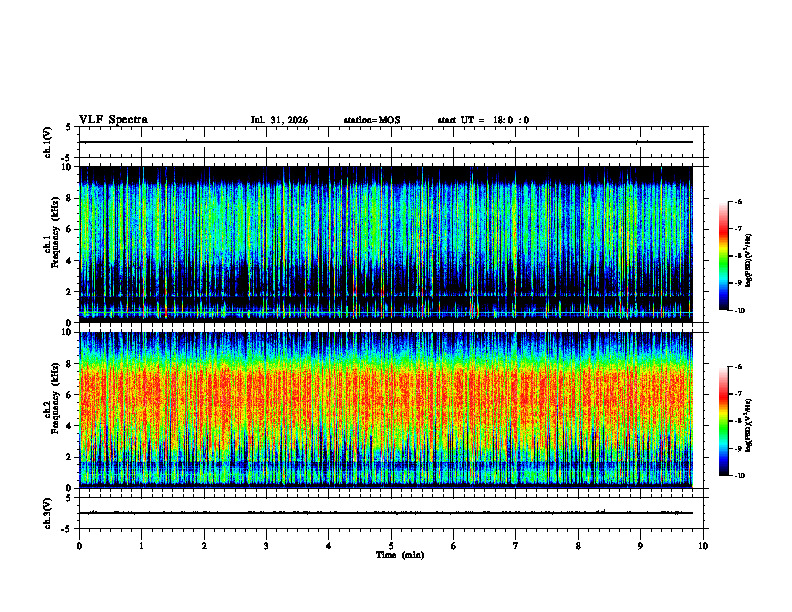Click the "station=MOS" header label
The width and height of the screenshot is (792, 612).
point(372,120)
